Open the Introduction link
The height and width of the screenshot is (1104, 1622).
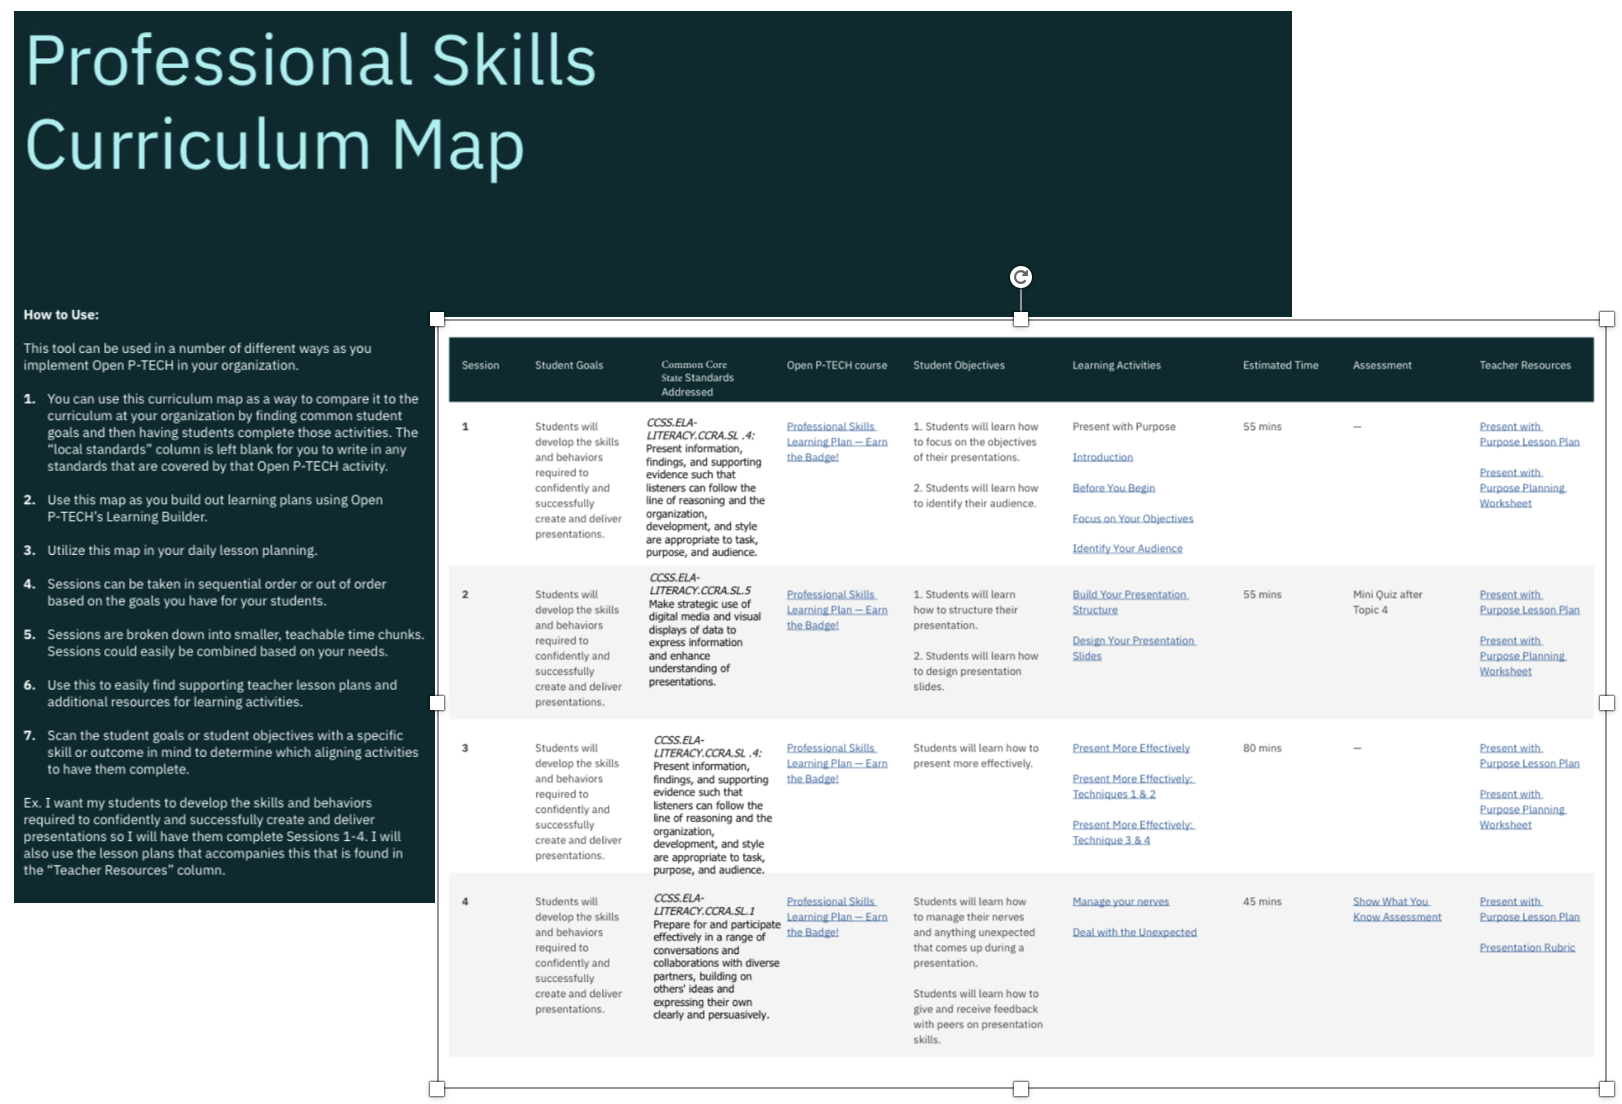point(1102,457)
